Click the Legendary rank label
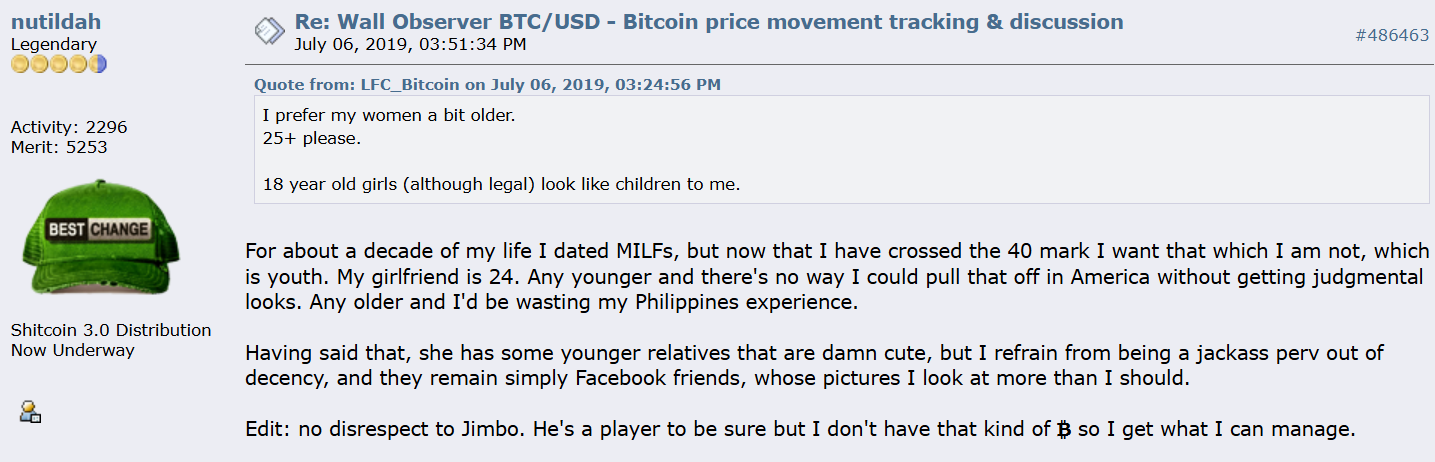The height and width of the screenshot is (462, 1435). [54, 44]
